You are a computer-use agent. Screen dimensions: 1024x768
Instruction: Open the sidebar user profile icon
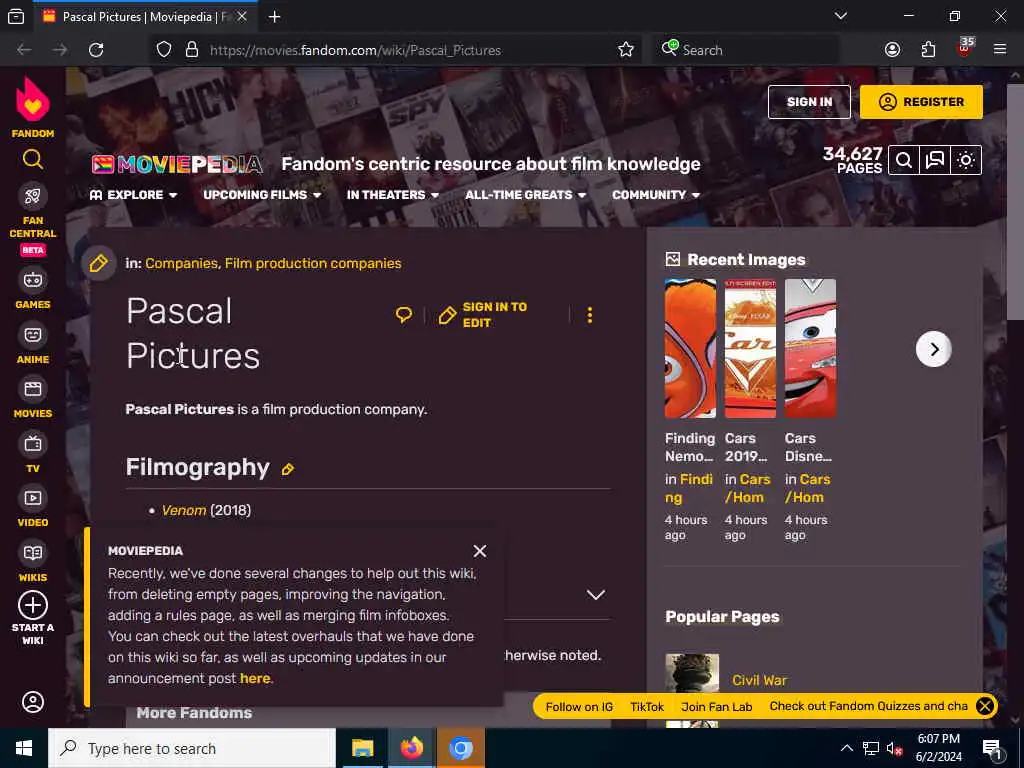33,702
